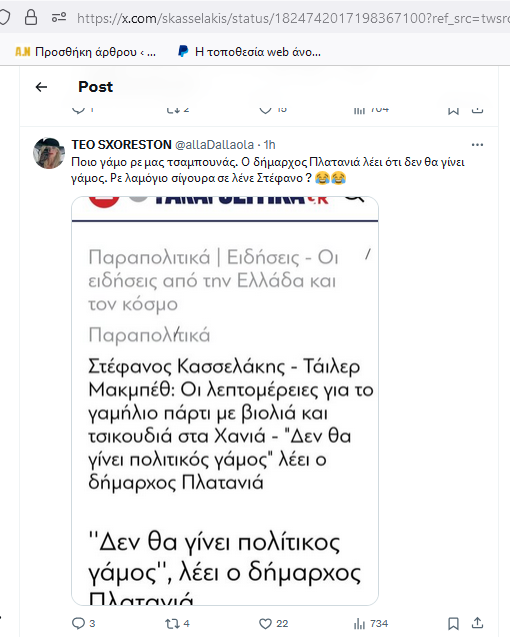The height and width of the screenshot is (637, 510).
Task: Open the Προσθήκη άρθρου bookmark
Action: pyautogui.click(x=85, y=52)
